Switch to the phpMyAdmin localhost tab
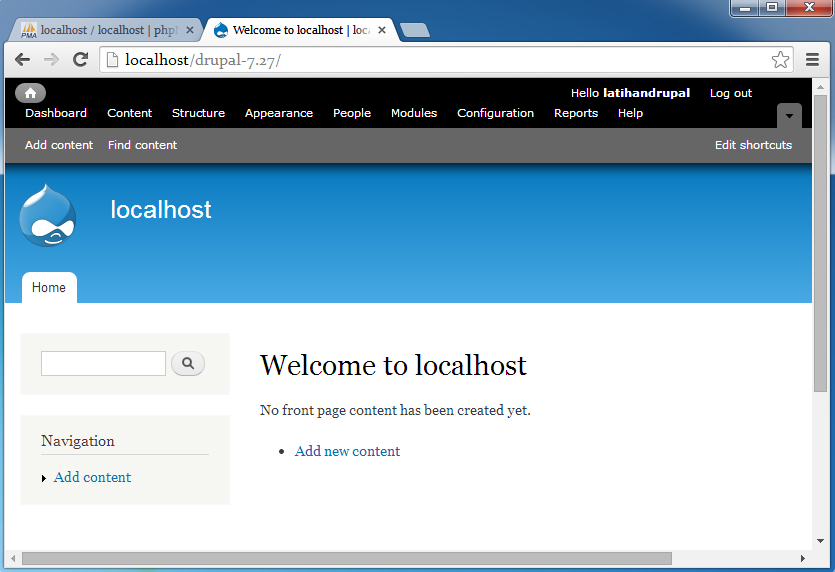835x572 pixels. coord(107,30)
